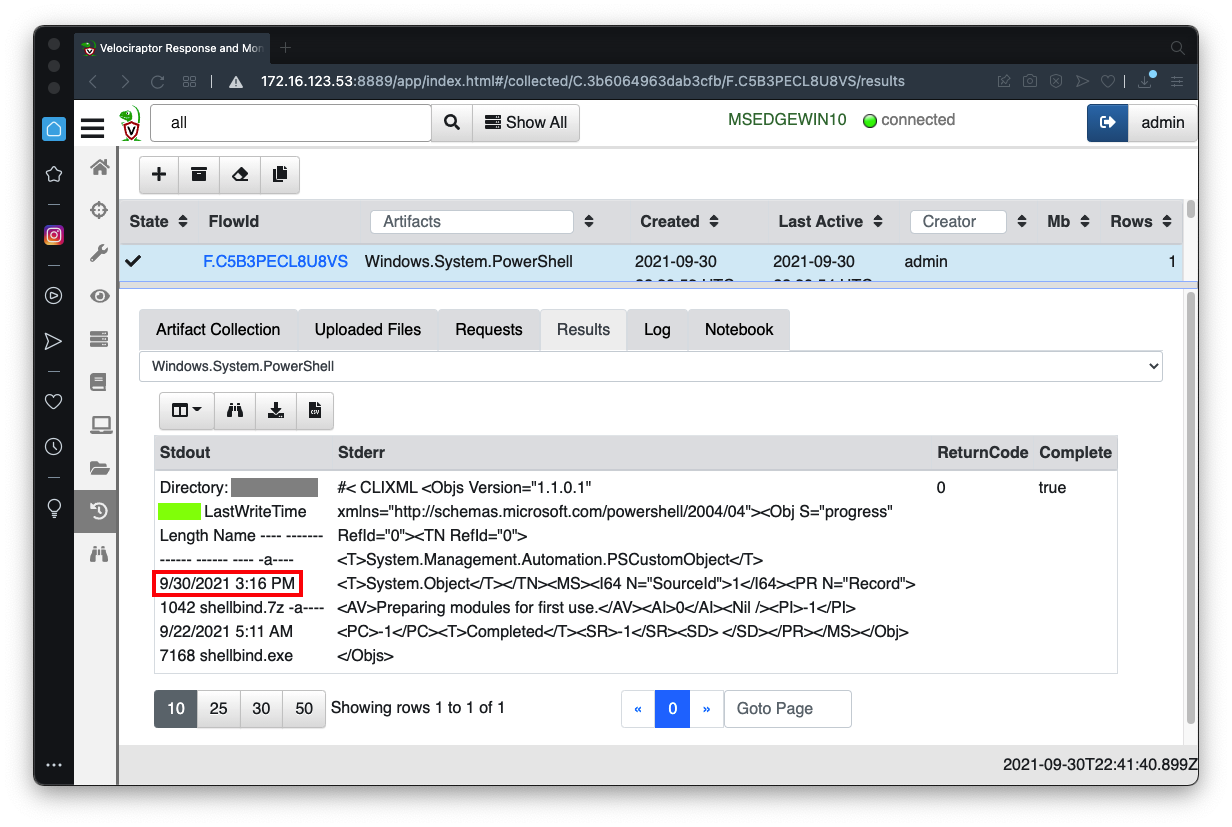This screenshot has height=827, width=1232.
Task: Switch to Log tab
Action: [x=657, y=329]
